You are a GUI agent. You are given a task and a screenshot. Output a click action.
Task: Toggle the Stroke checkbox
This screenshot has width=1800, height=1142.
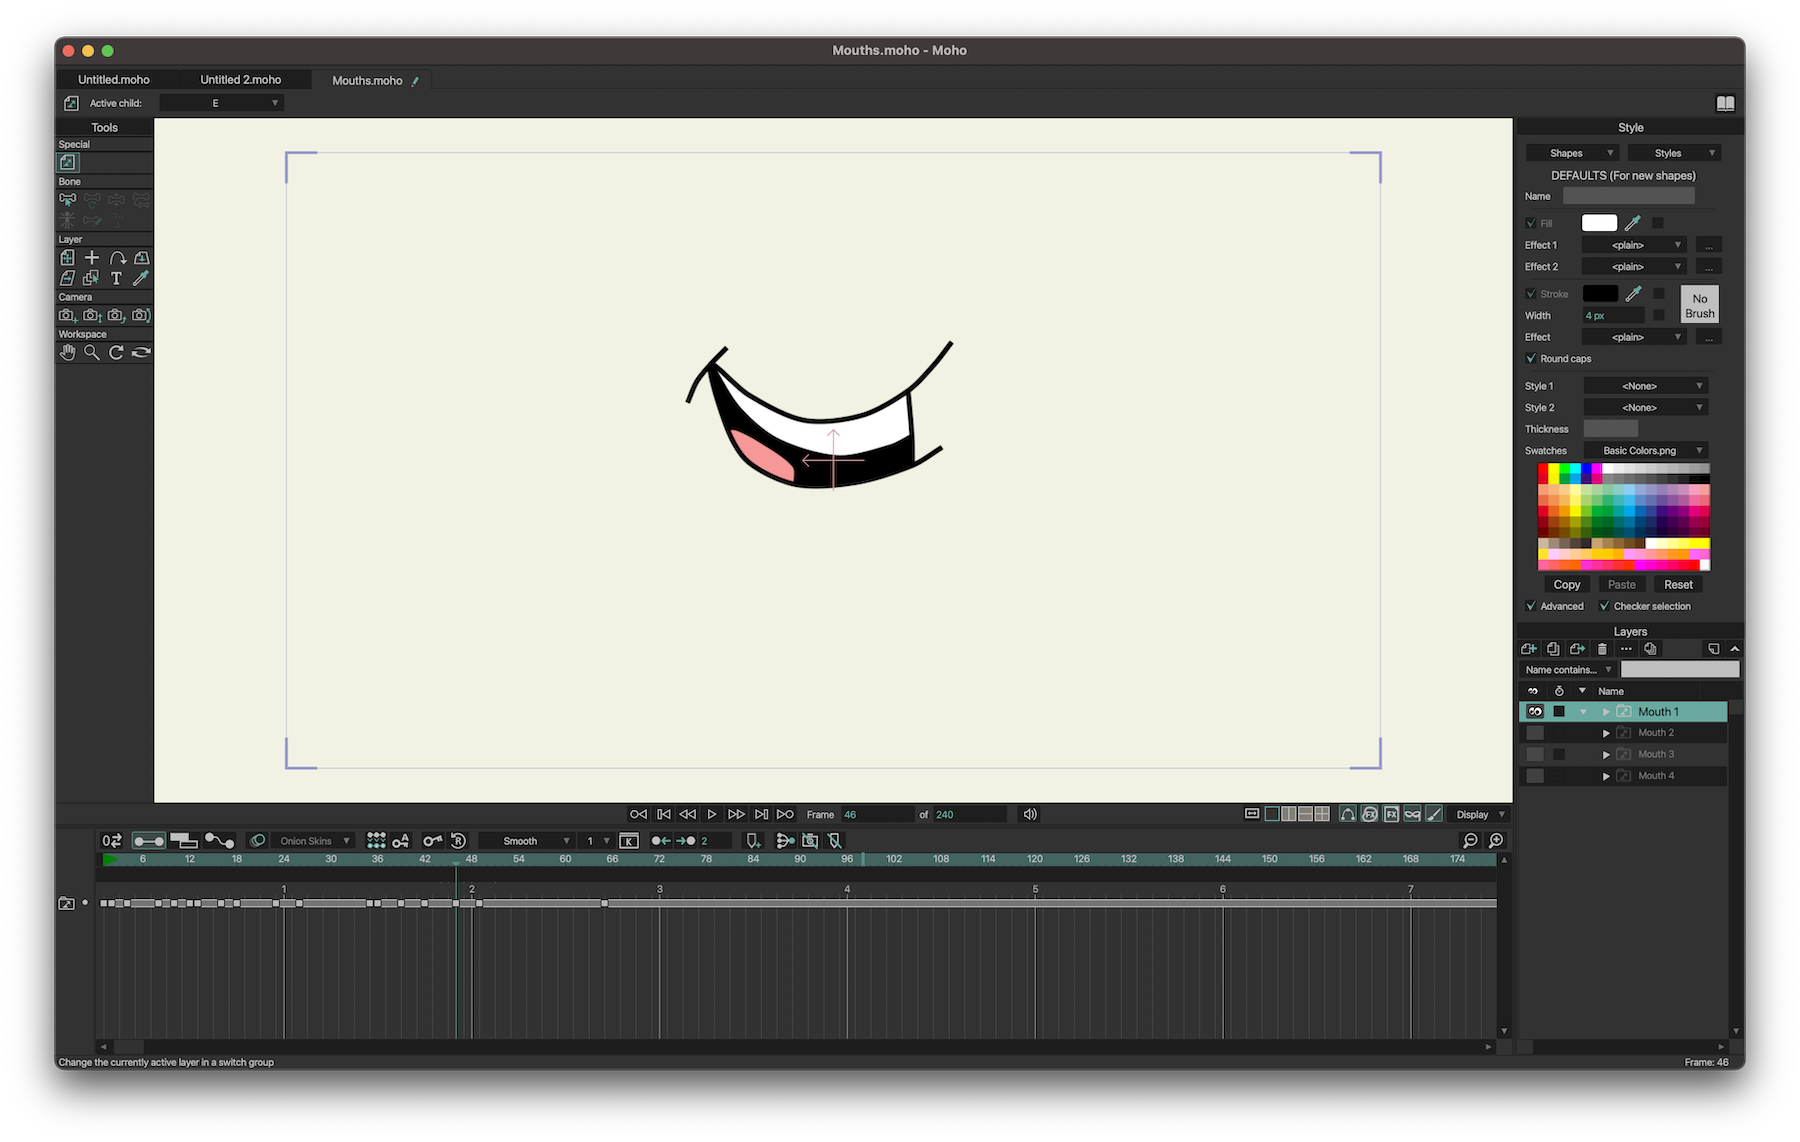(1531, 294)
